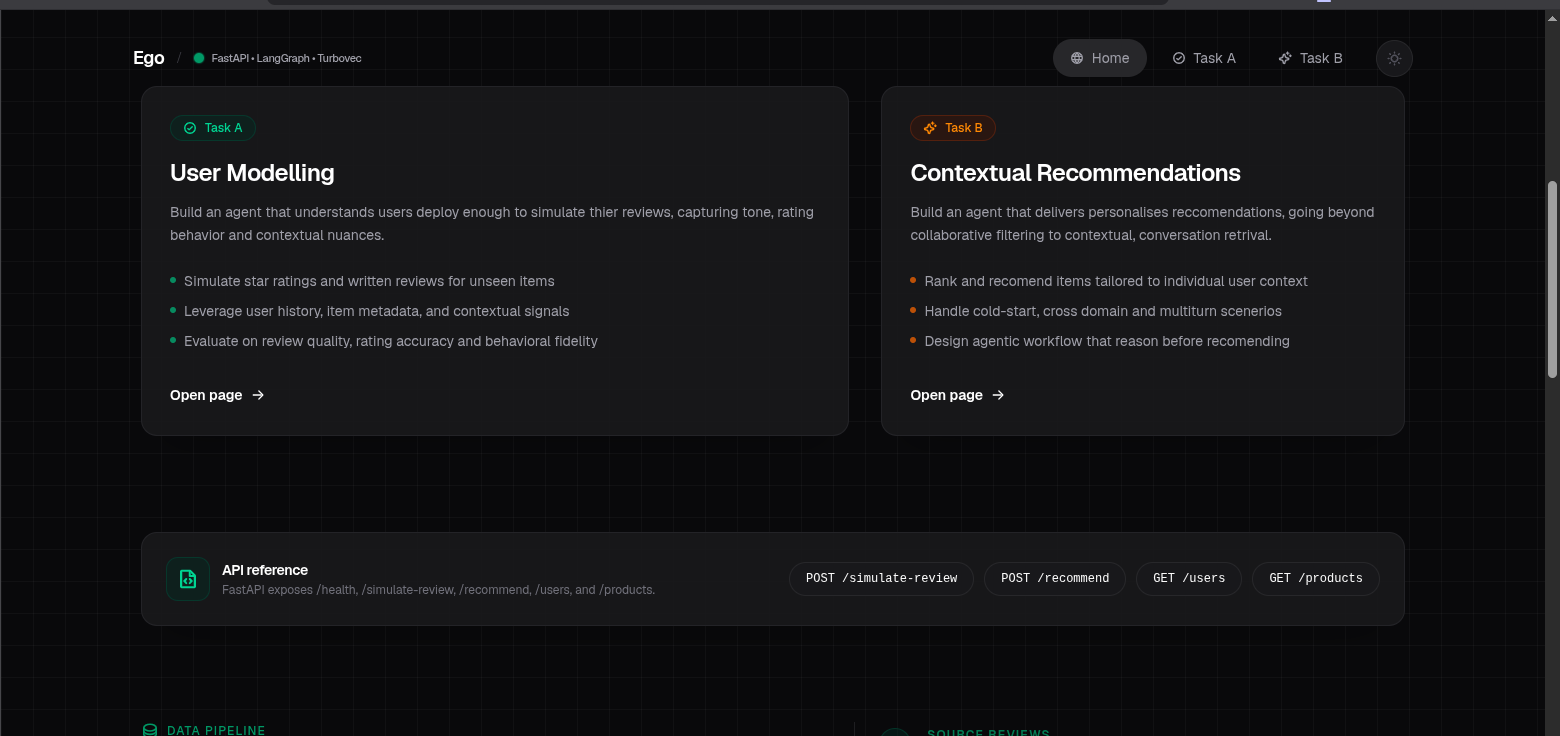The width and height of the screenshot is (1560, 736).
Task: Open page link in User Modelling card
Action: 217,395
